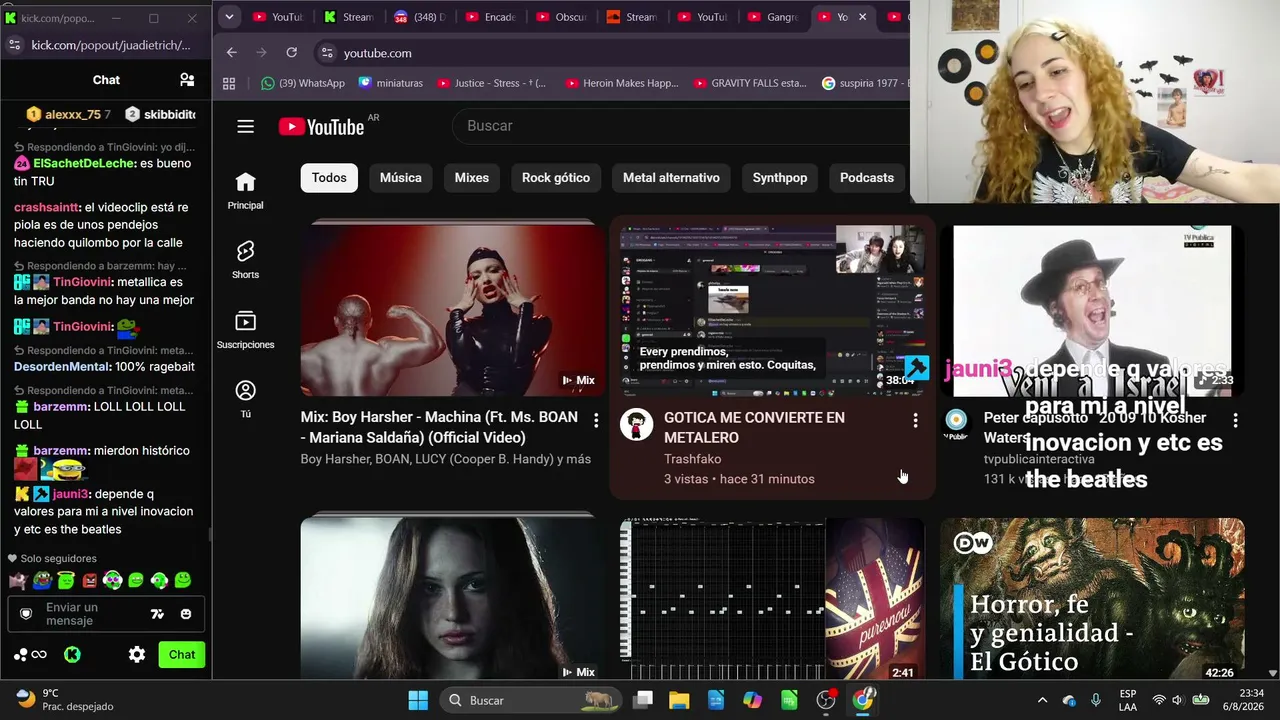This screenshot has height=720, width=1280.
Task: Open the Windows Start menu
Action: click(x=418, y=700)
